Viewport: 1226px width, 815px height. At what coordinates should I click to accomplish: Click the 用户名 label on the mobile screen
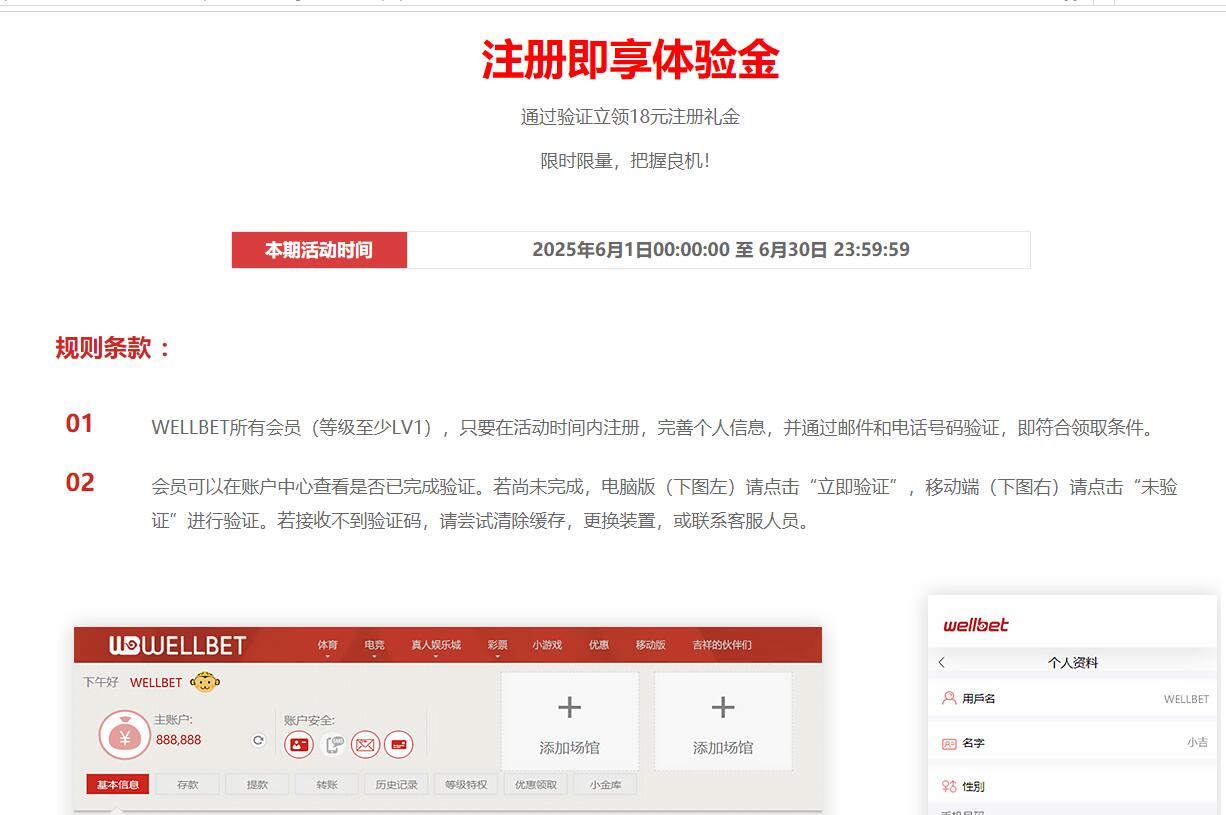[x=979, y=699]
